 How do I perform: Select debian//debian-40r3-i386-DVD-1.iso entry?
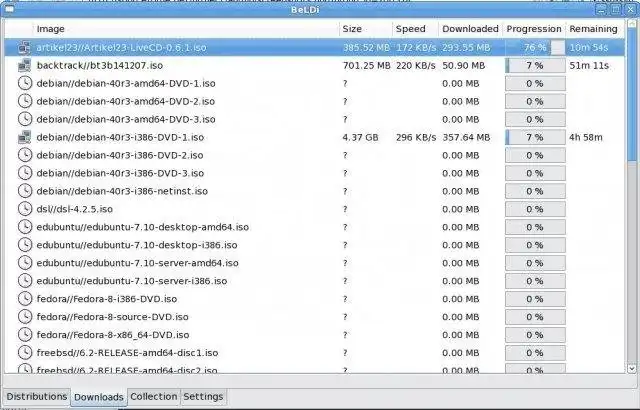120,137
